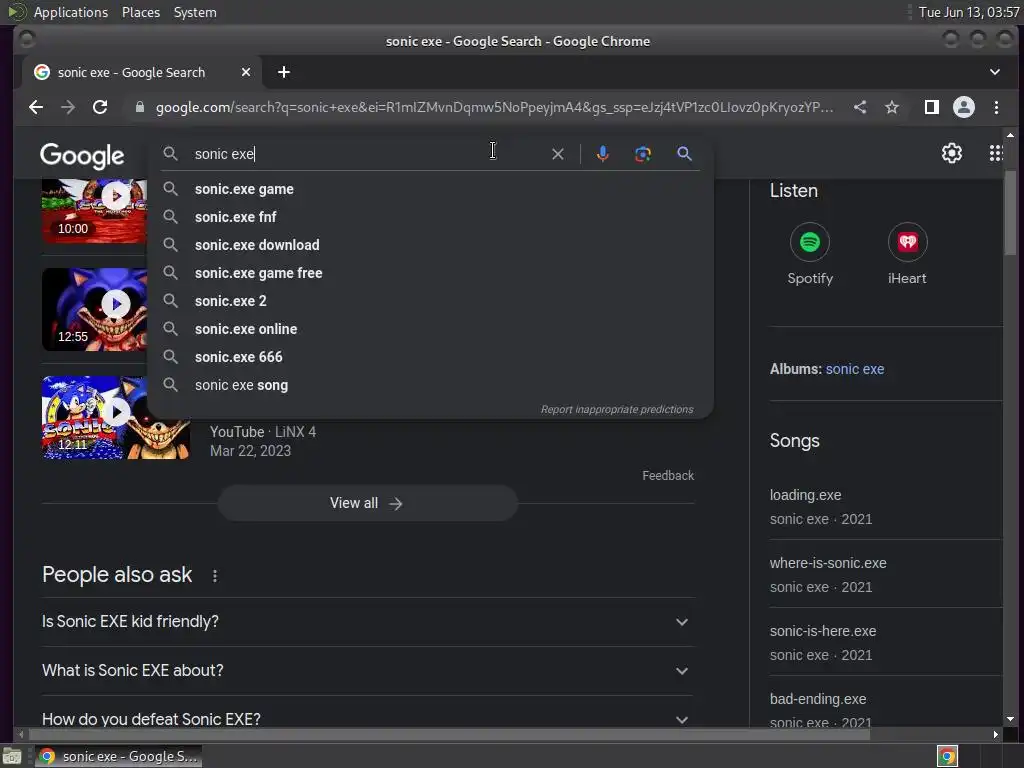
Task: Click the Google logo
Action: point(82,155)
